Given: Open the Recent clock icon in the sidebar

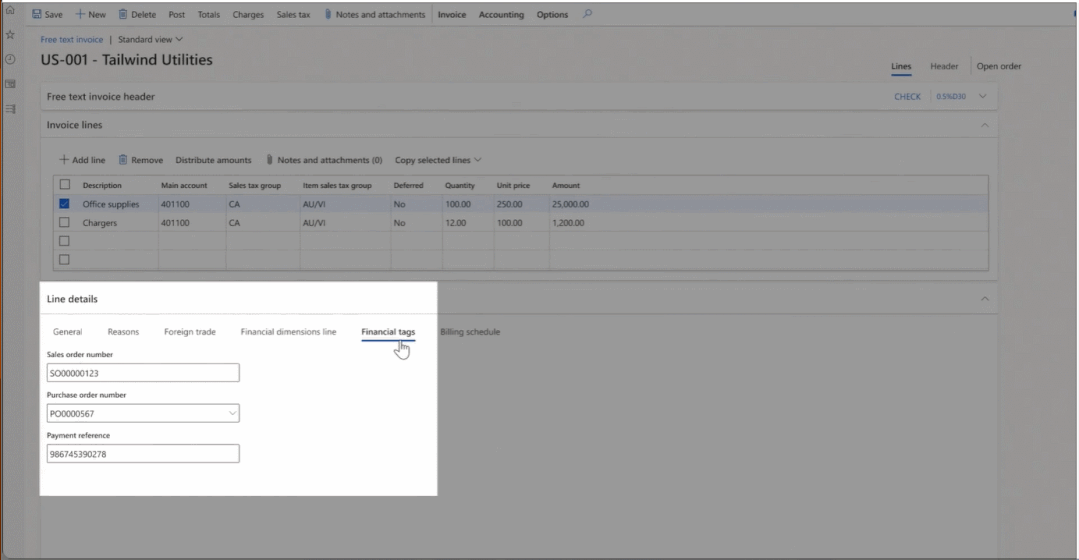Looking at the screenshot, I should [x=10, y=59].
